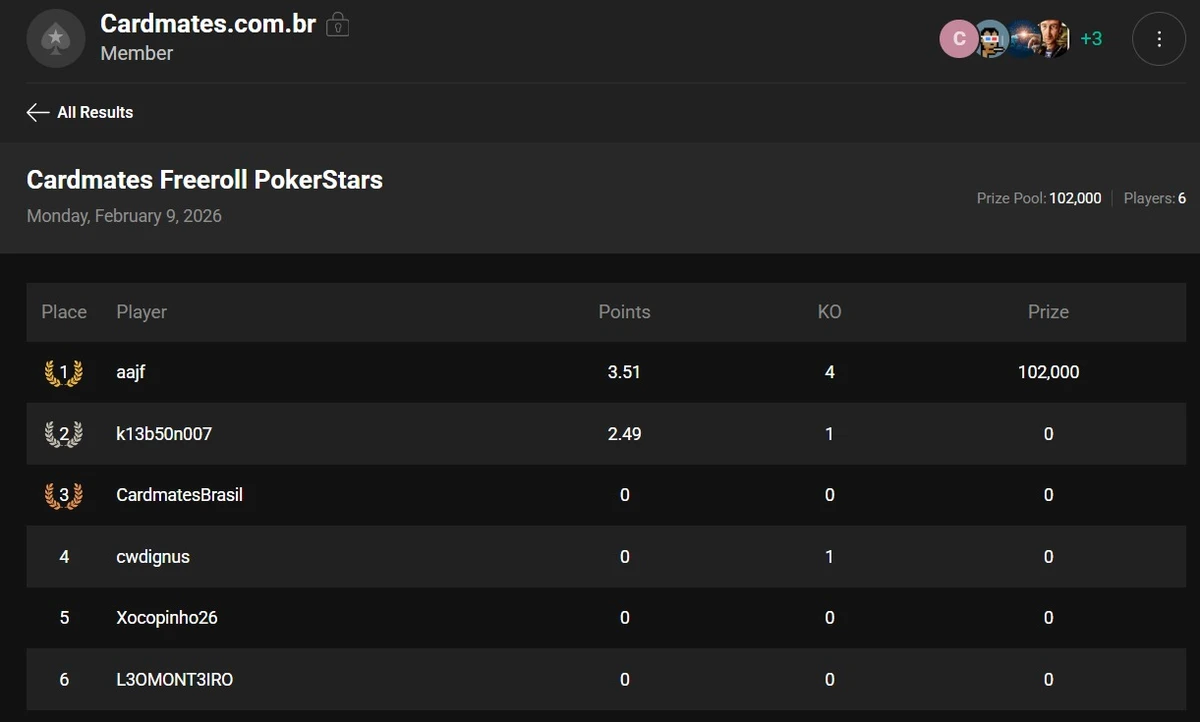Click the gold first place laurel badge
The height and width of the screenshot is (722, 1200).
click(64, 373)
